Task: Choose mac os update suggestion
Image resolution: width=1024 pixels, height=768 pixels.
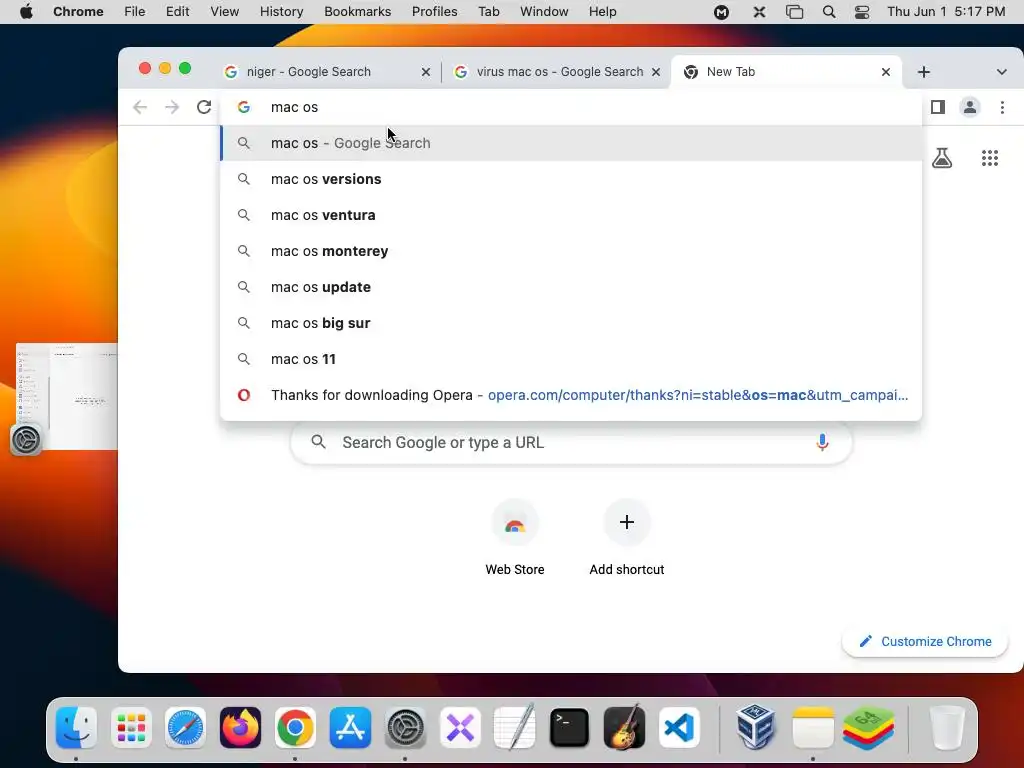Action: pyautogui.click(x=571, y=287)
